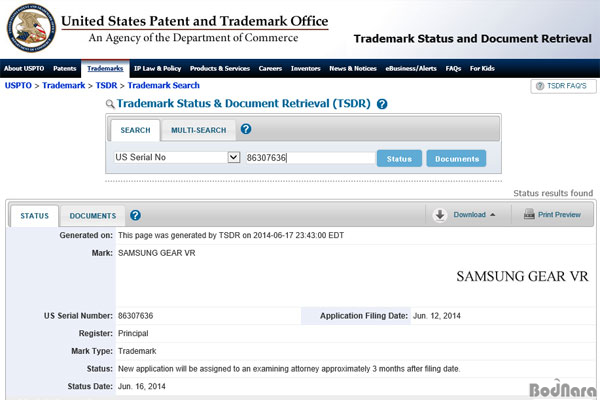
Task: Go to USPTO breadcrumb link
Action: coord(18,85)
